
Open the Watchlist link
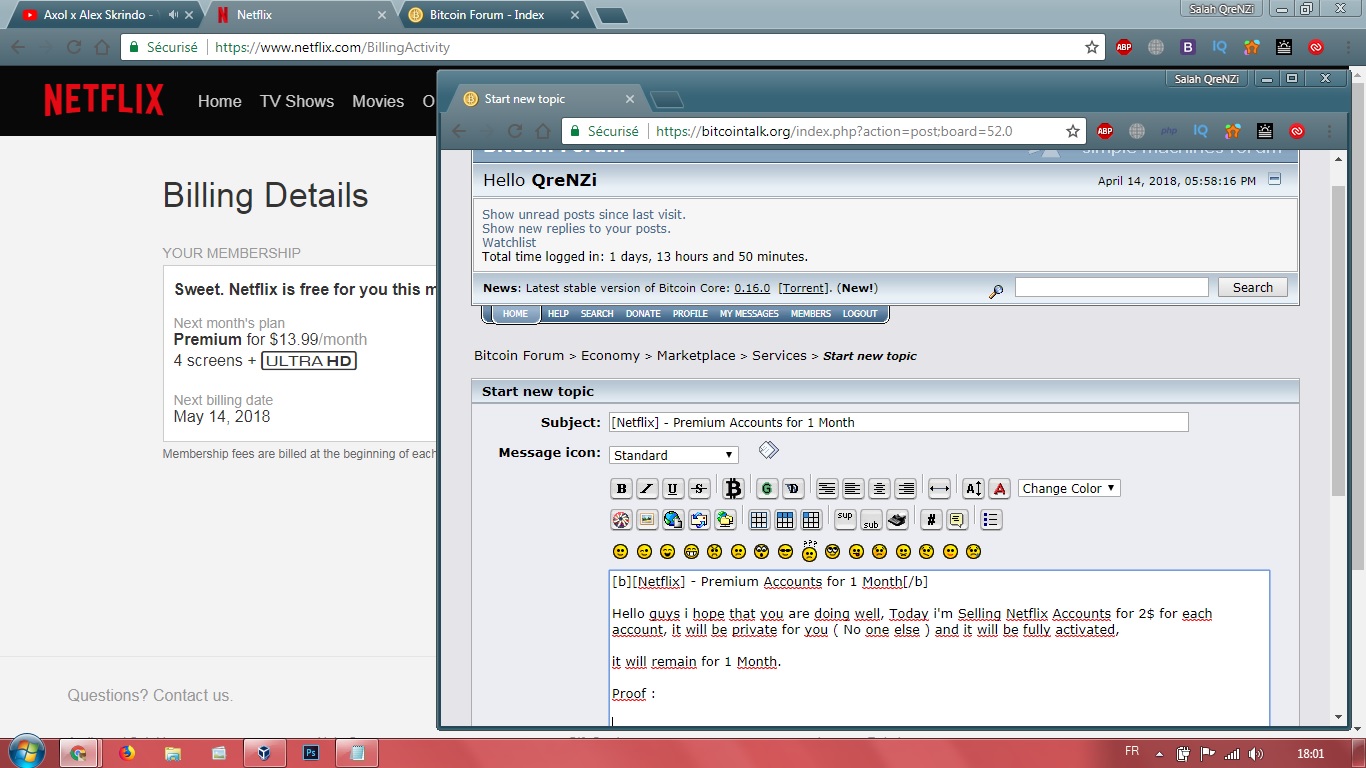click(509, 243)
